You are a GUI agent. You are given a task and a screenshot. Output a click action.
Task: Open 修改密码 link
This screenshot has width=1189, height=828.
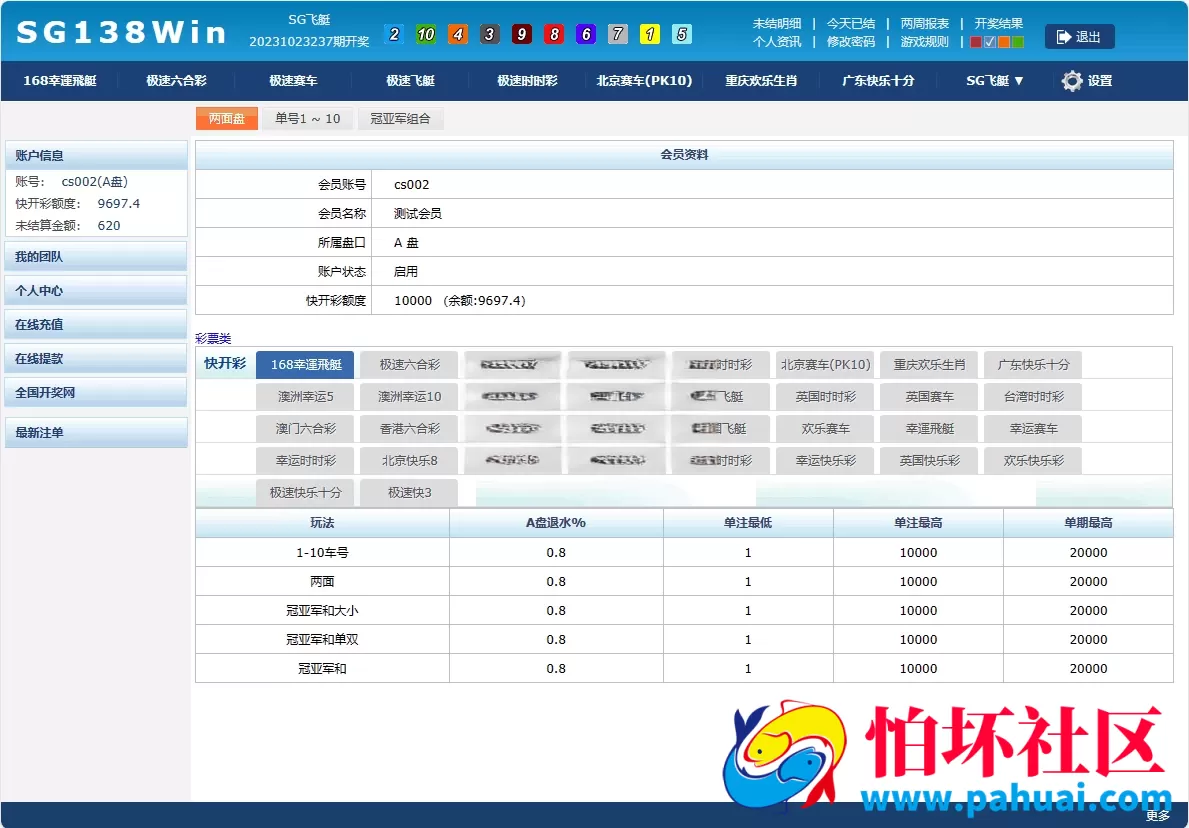point(851,42)
